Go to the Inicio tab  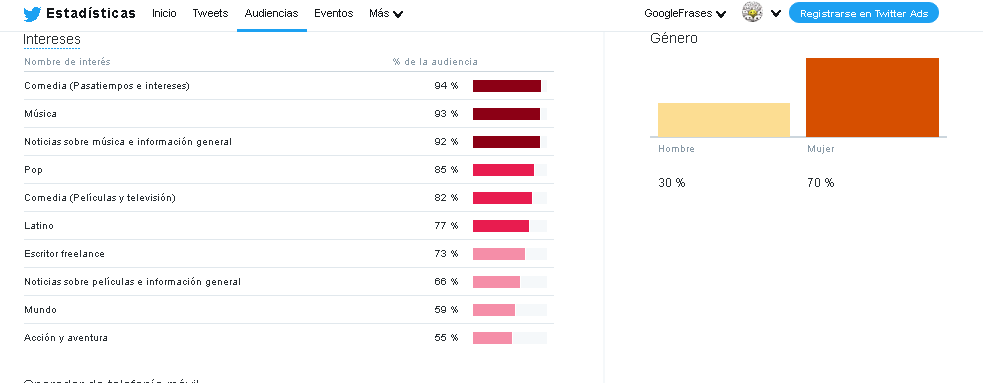point(164,13)
